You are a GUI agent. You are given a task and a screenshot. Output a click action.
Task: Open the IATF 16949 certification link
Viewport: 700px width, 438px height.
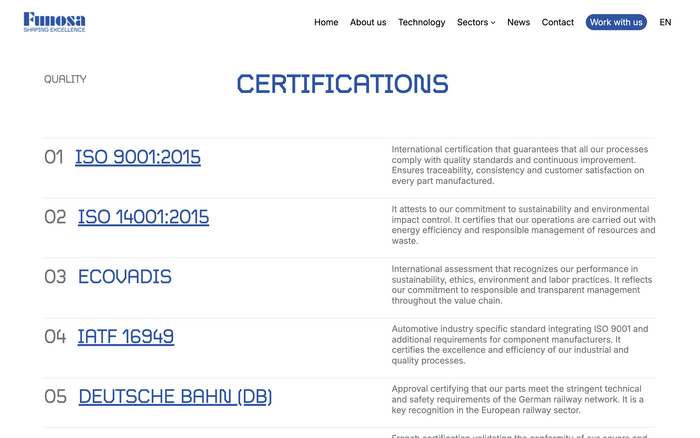click(x=125, y=337)
